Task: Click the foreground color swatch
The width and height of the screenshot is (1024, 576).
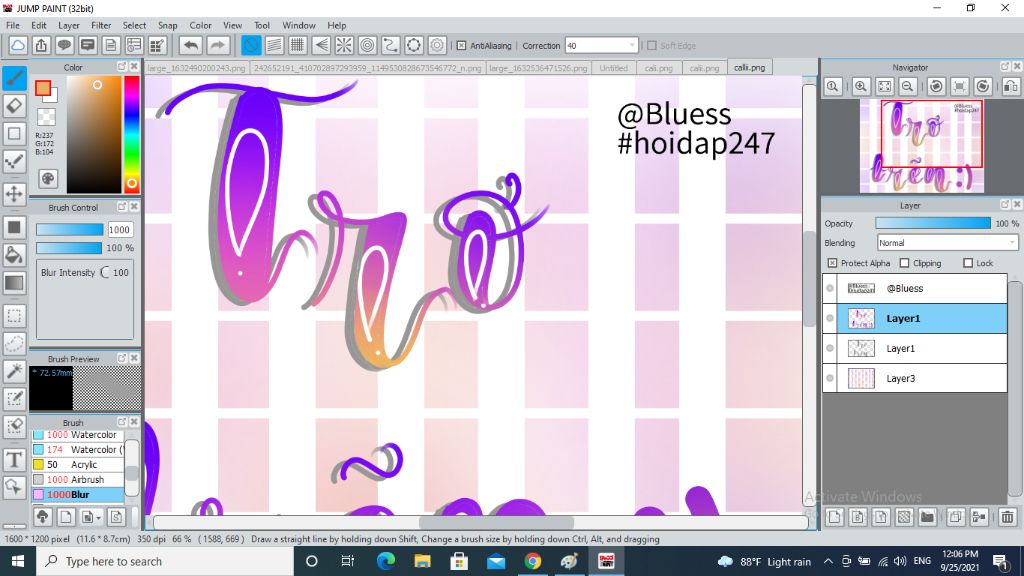Action: click(43, 88)
